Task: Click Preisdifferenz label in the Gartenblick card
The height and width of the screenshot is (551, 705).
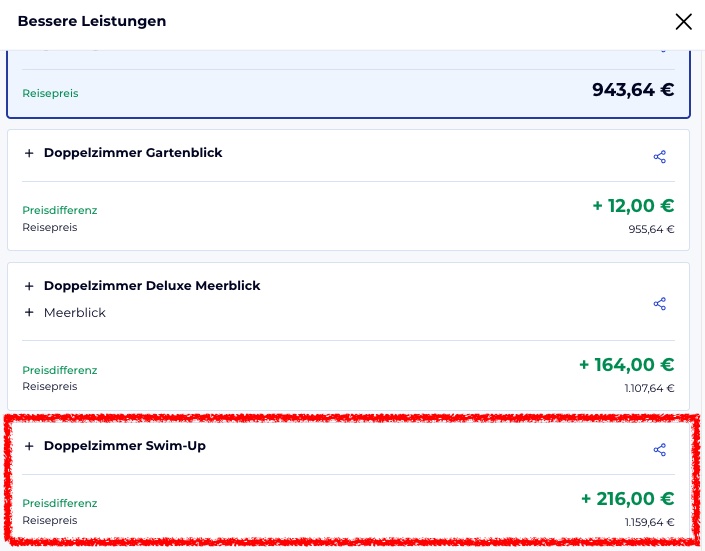Action: (x=60, y=211)
